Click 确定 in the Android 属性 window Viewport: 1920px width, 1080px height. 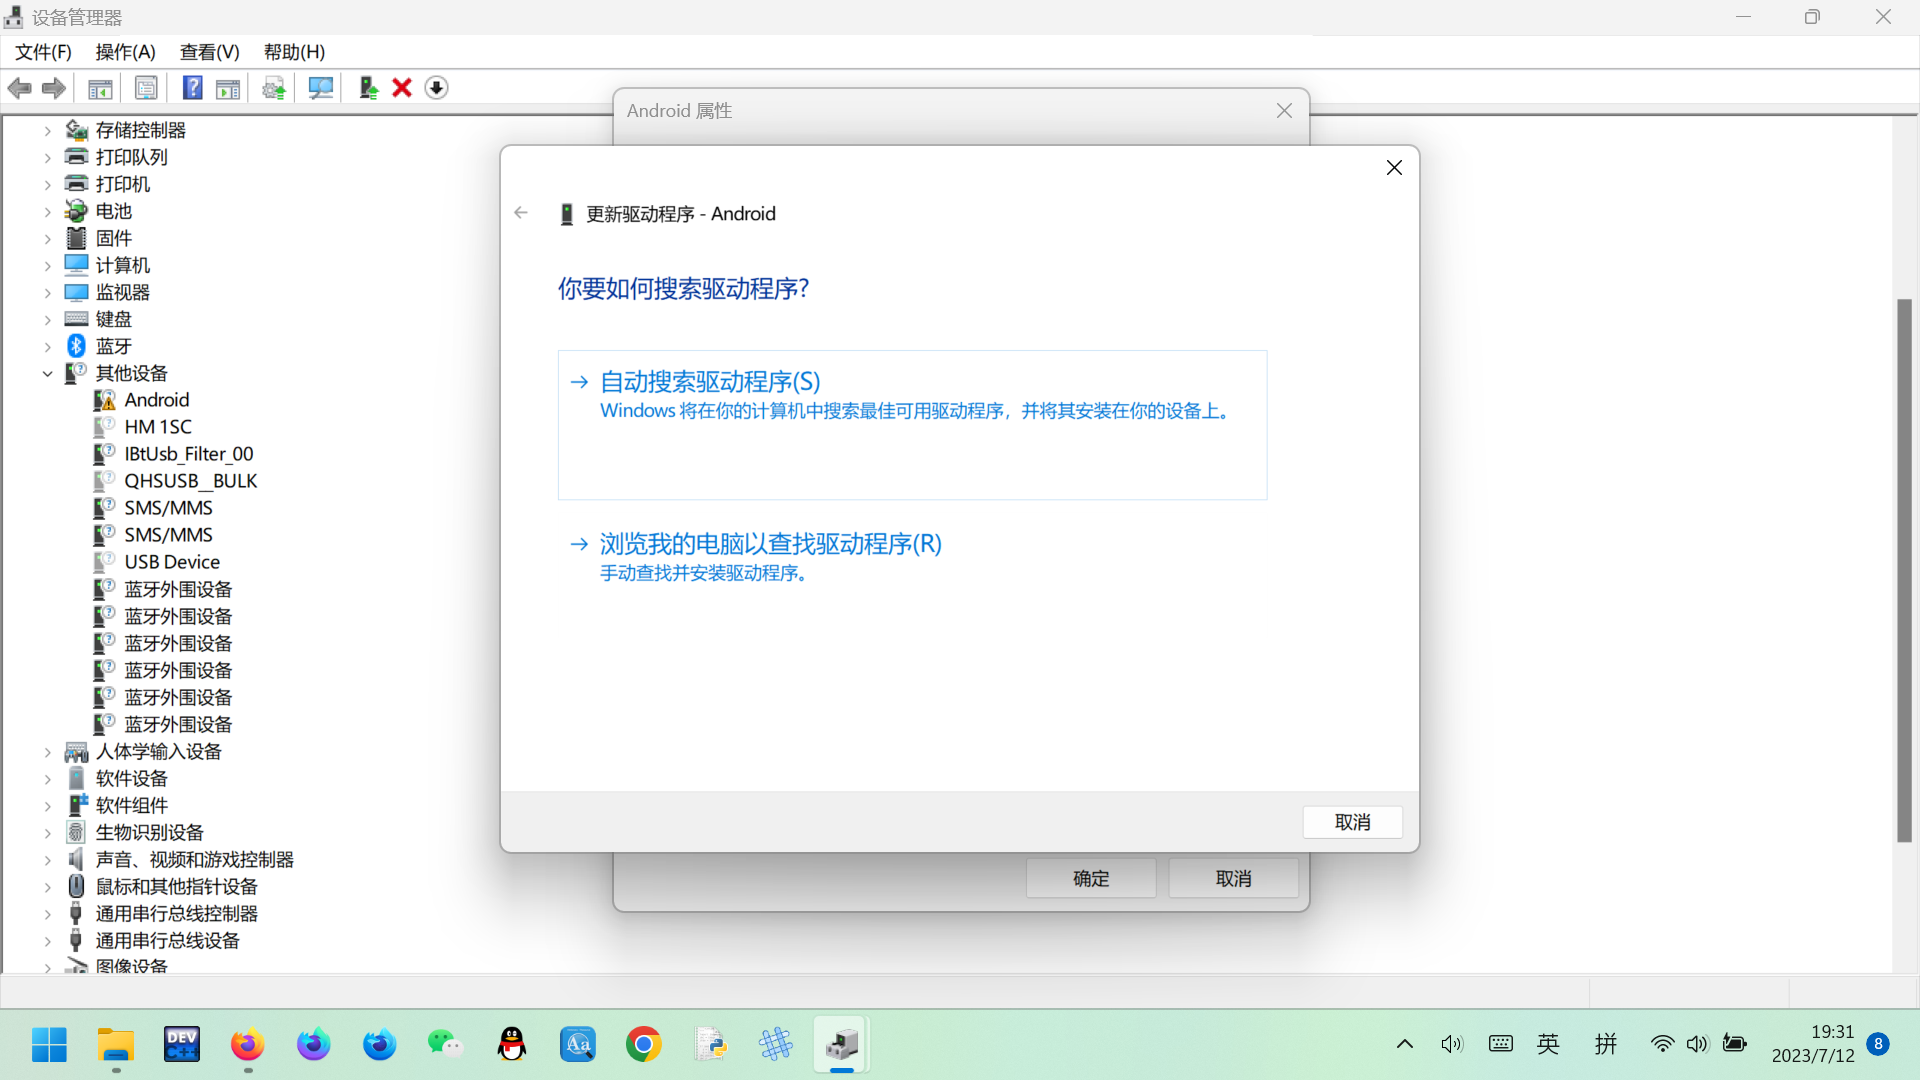pos(1091,878)
